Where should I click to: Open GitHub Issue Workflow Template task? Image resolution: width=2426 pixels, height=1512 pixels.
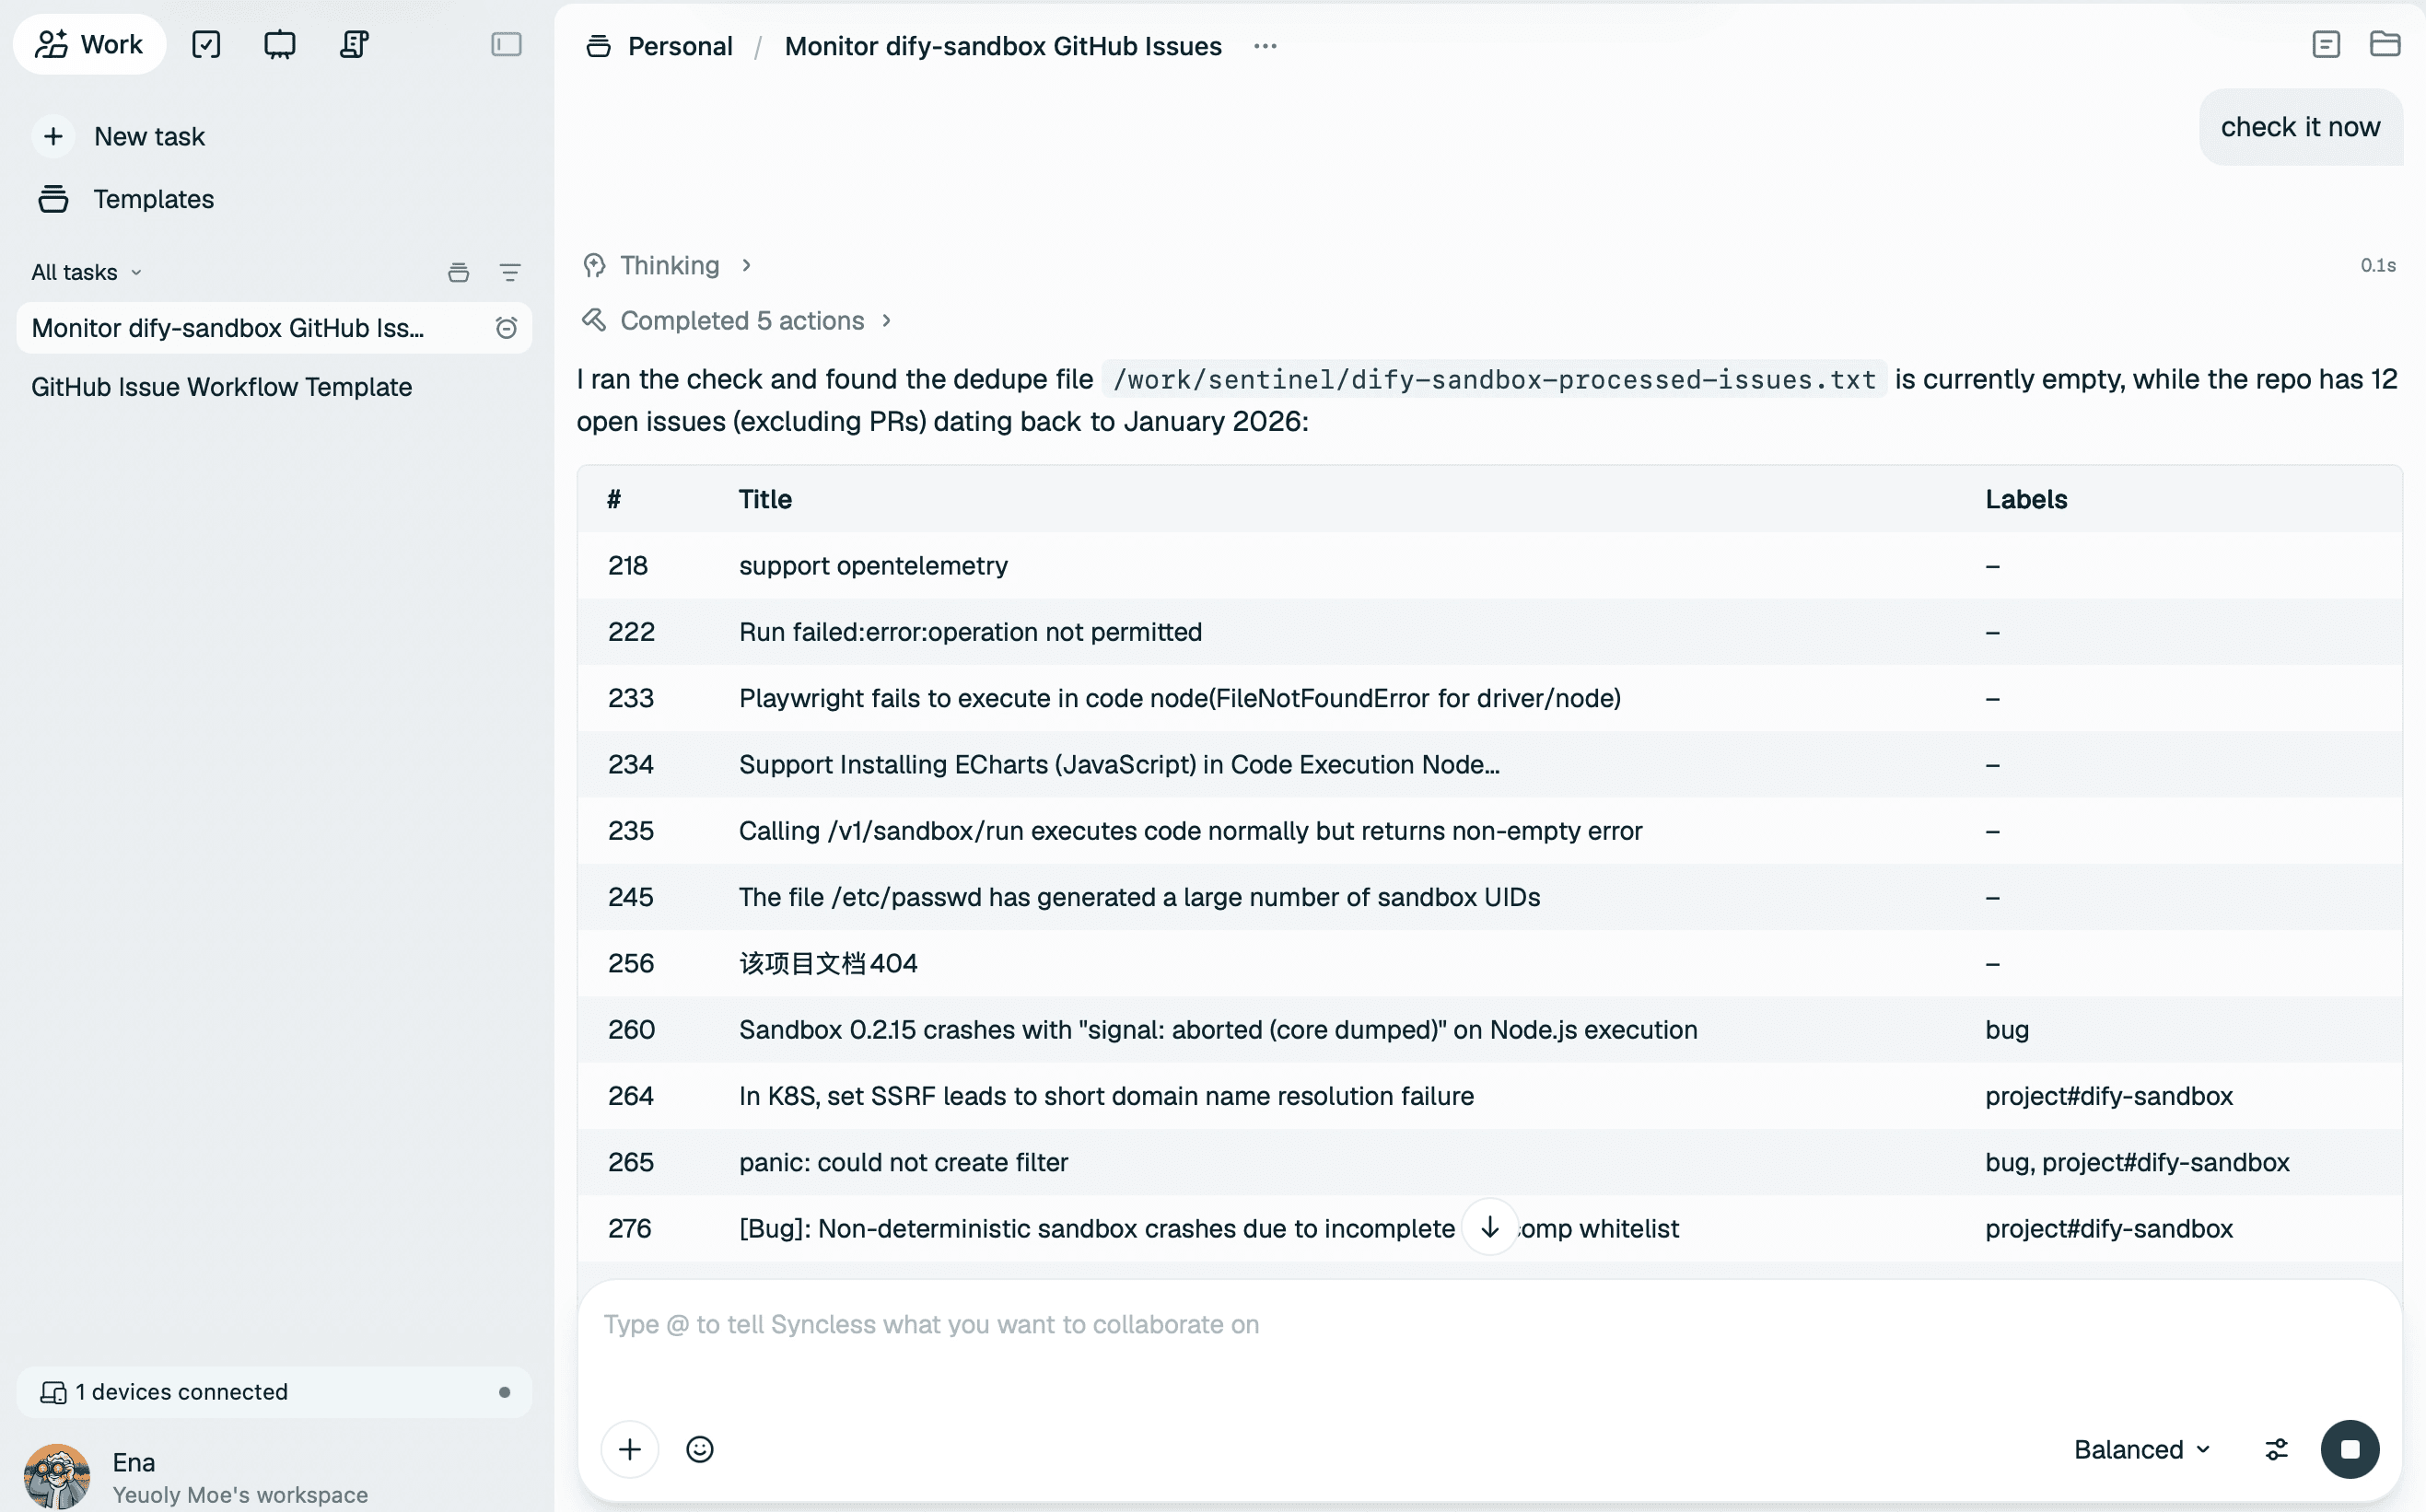(222, 387)
